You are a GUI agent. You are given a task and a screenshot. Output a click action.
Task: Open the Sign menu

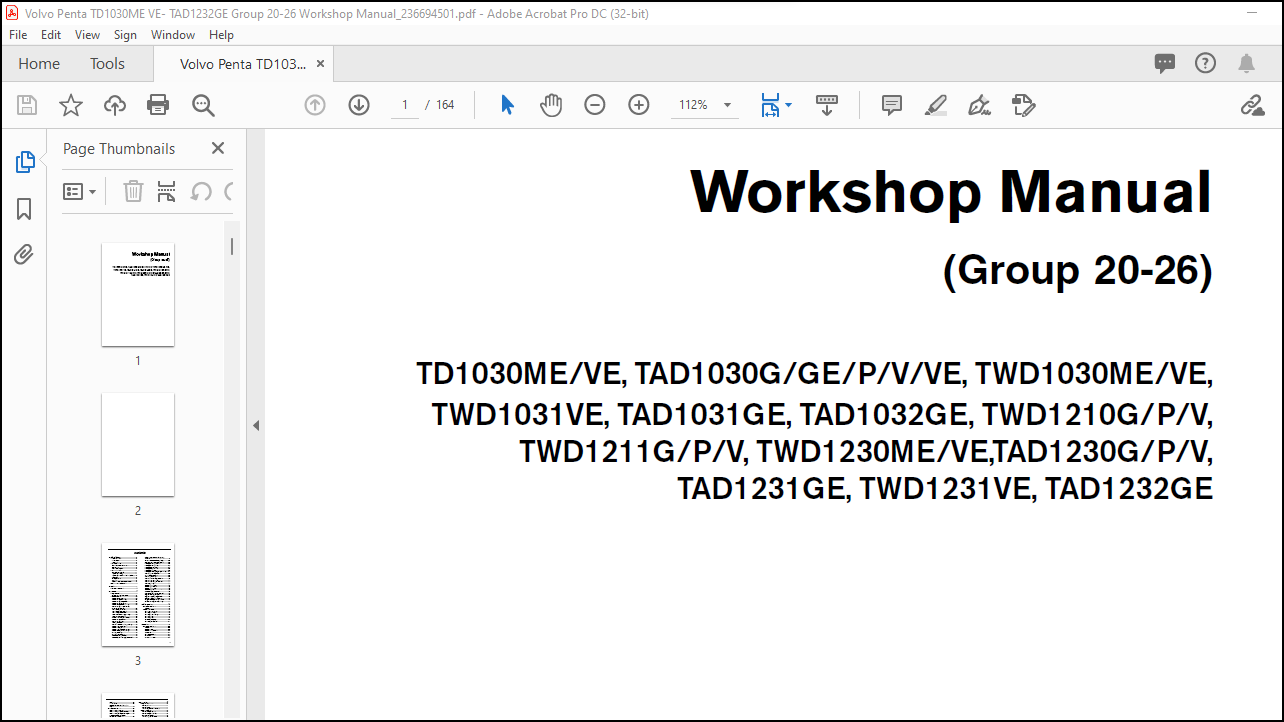pos(125,34)
